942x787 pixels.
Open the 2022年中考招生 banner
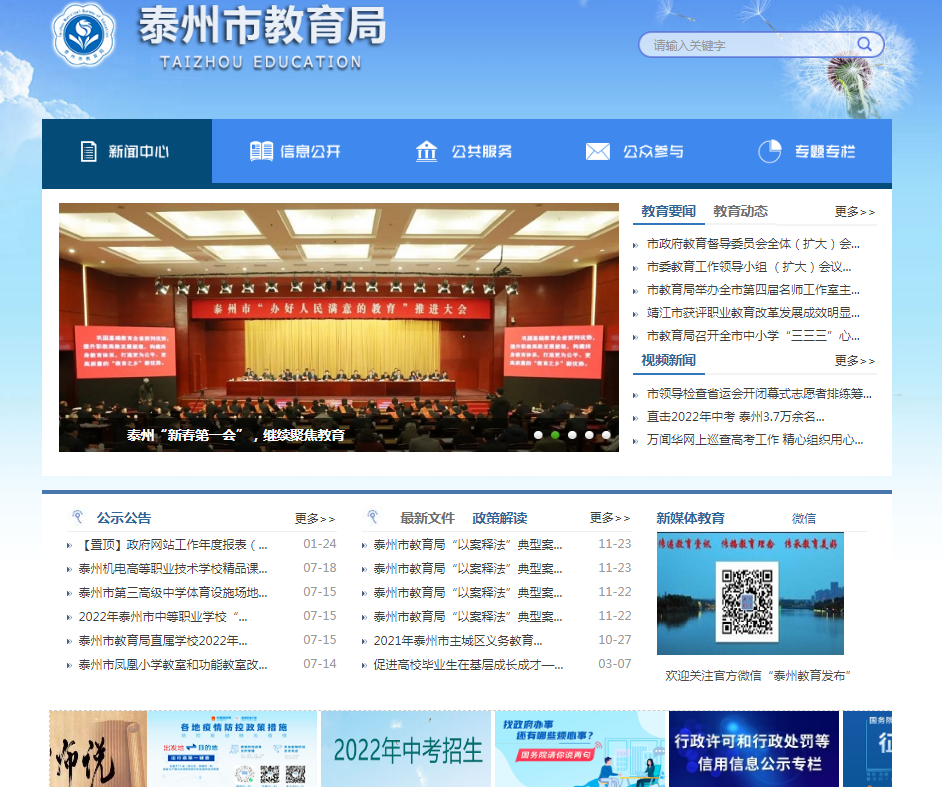click(406, 749)
